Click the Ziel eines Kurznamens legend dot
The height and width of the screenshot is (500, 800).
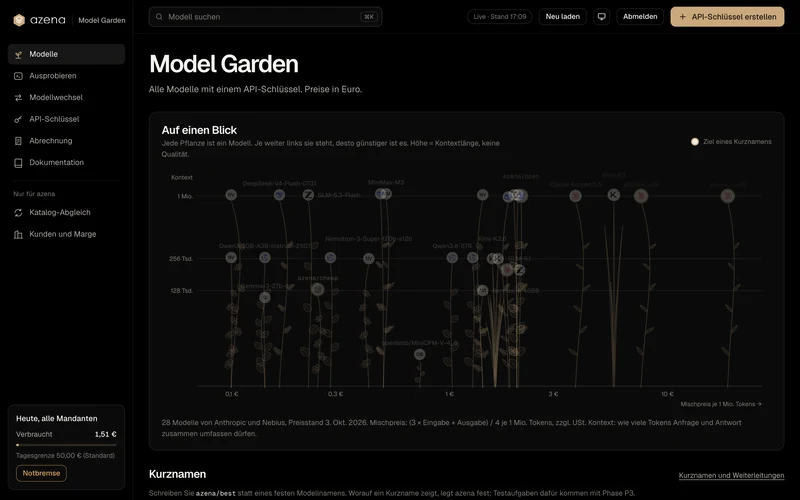point(694,142)
